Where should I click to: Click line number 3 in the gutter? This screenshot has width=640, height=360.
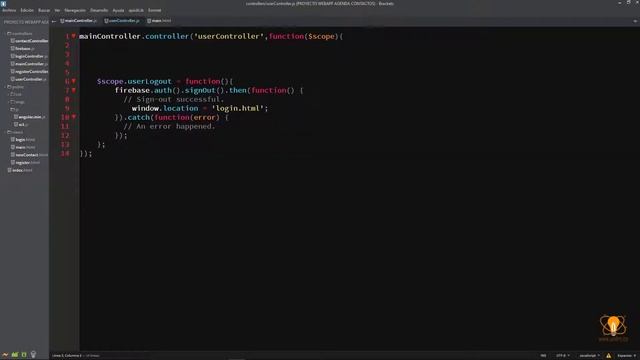pos(67,54)
